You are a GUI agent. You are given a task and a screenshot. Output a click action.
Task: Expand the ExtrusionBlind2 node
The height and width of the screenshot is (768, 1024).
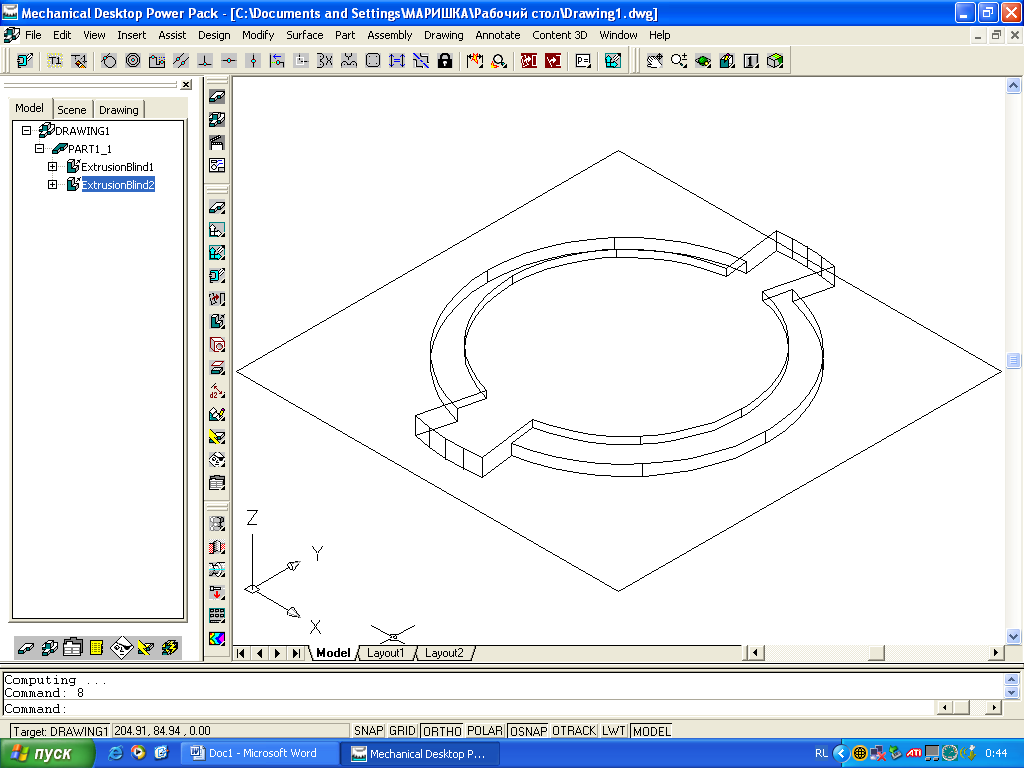point(52,185)
